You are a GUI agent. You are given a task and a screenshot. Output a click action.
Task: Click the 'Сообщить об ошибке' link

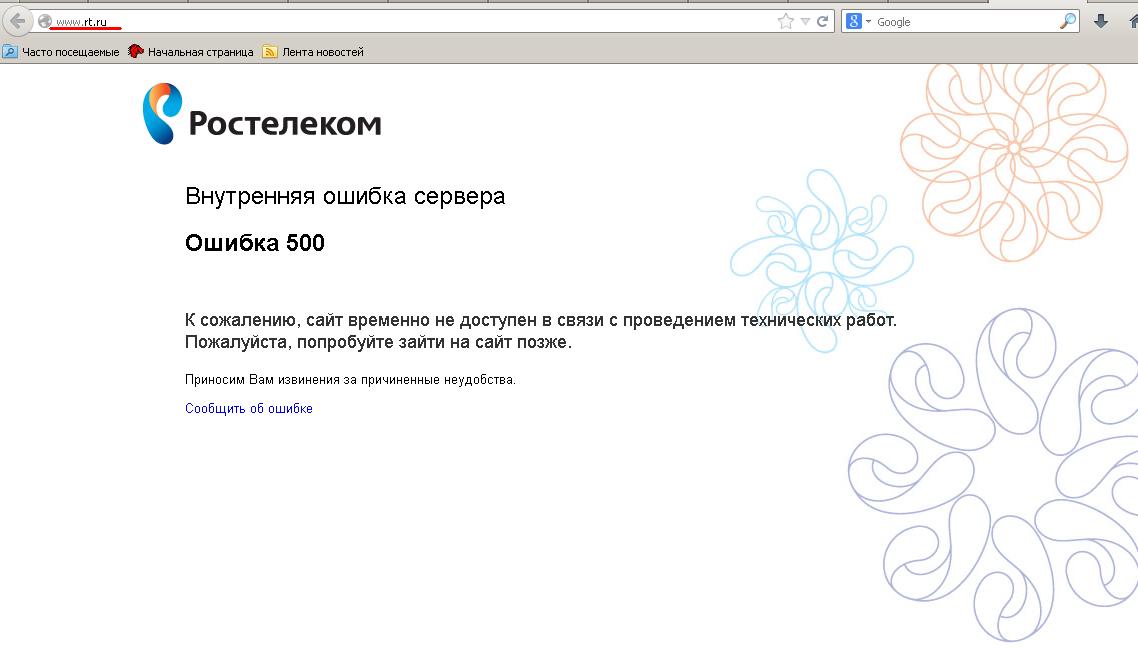pyautogui.click(x=249, y=408)
